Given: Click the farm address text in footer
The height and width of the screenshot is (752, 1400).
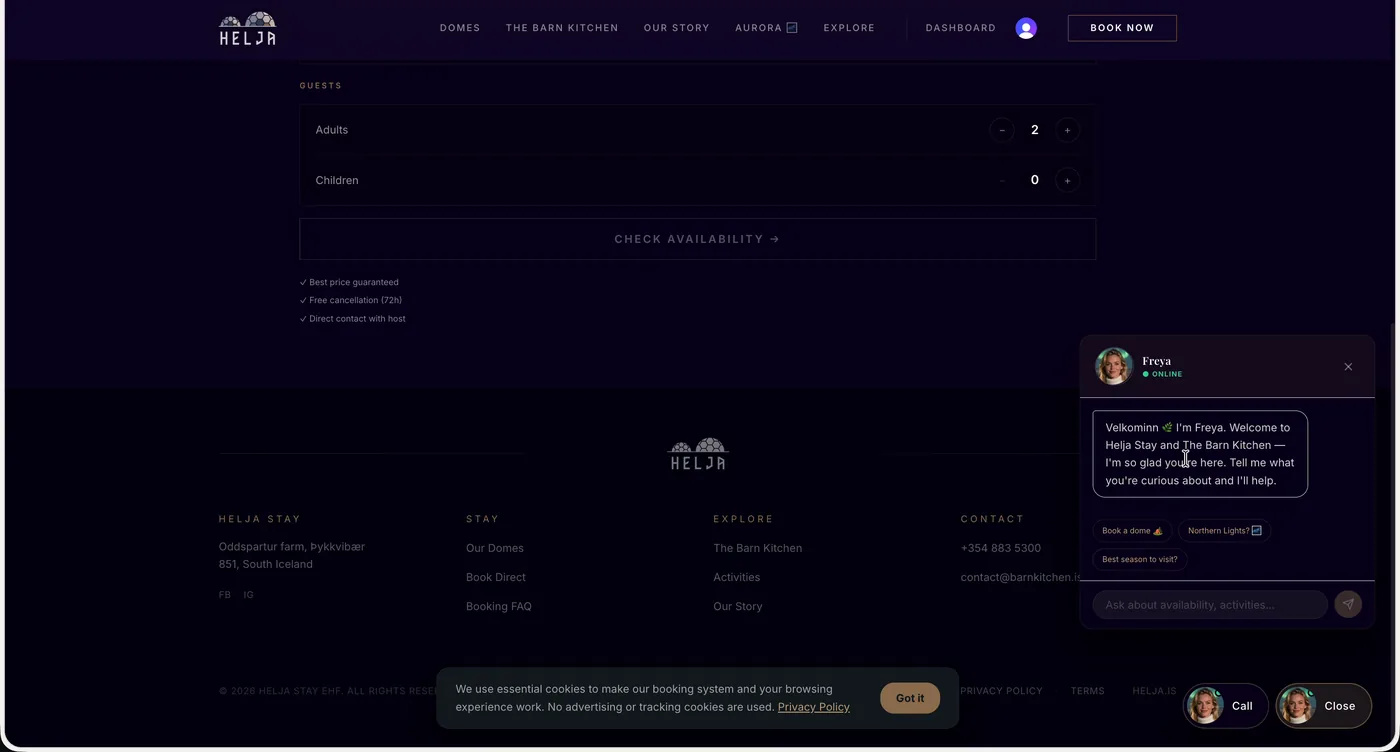Looking at the screenshot, I should pos(292,556).
